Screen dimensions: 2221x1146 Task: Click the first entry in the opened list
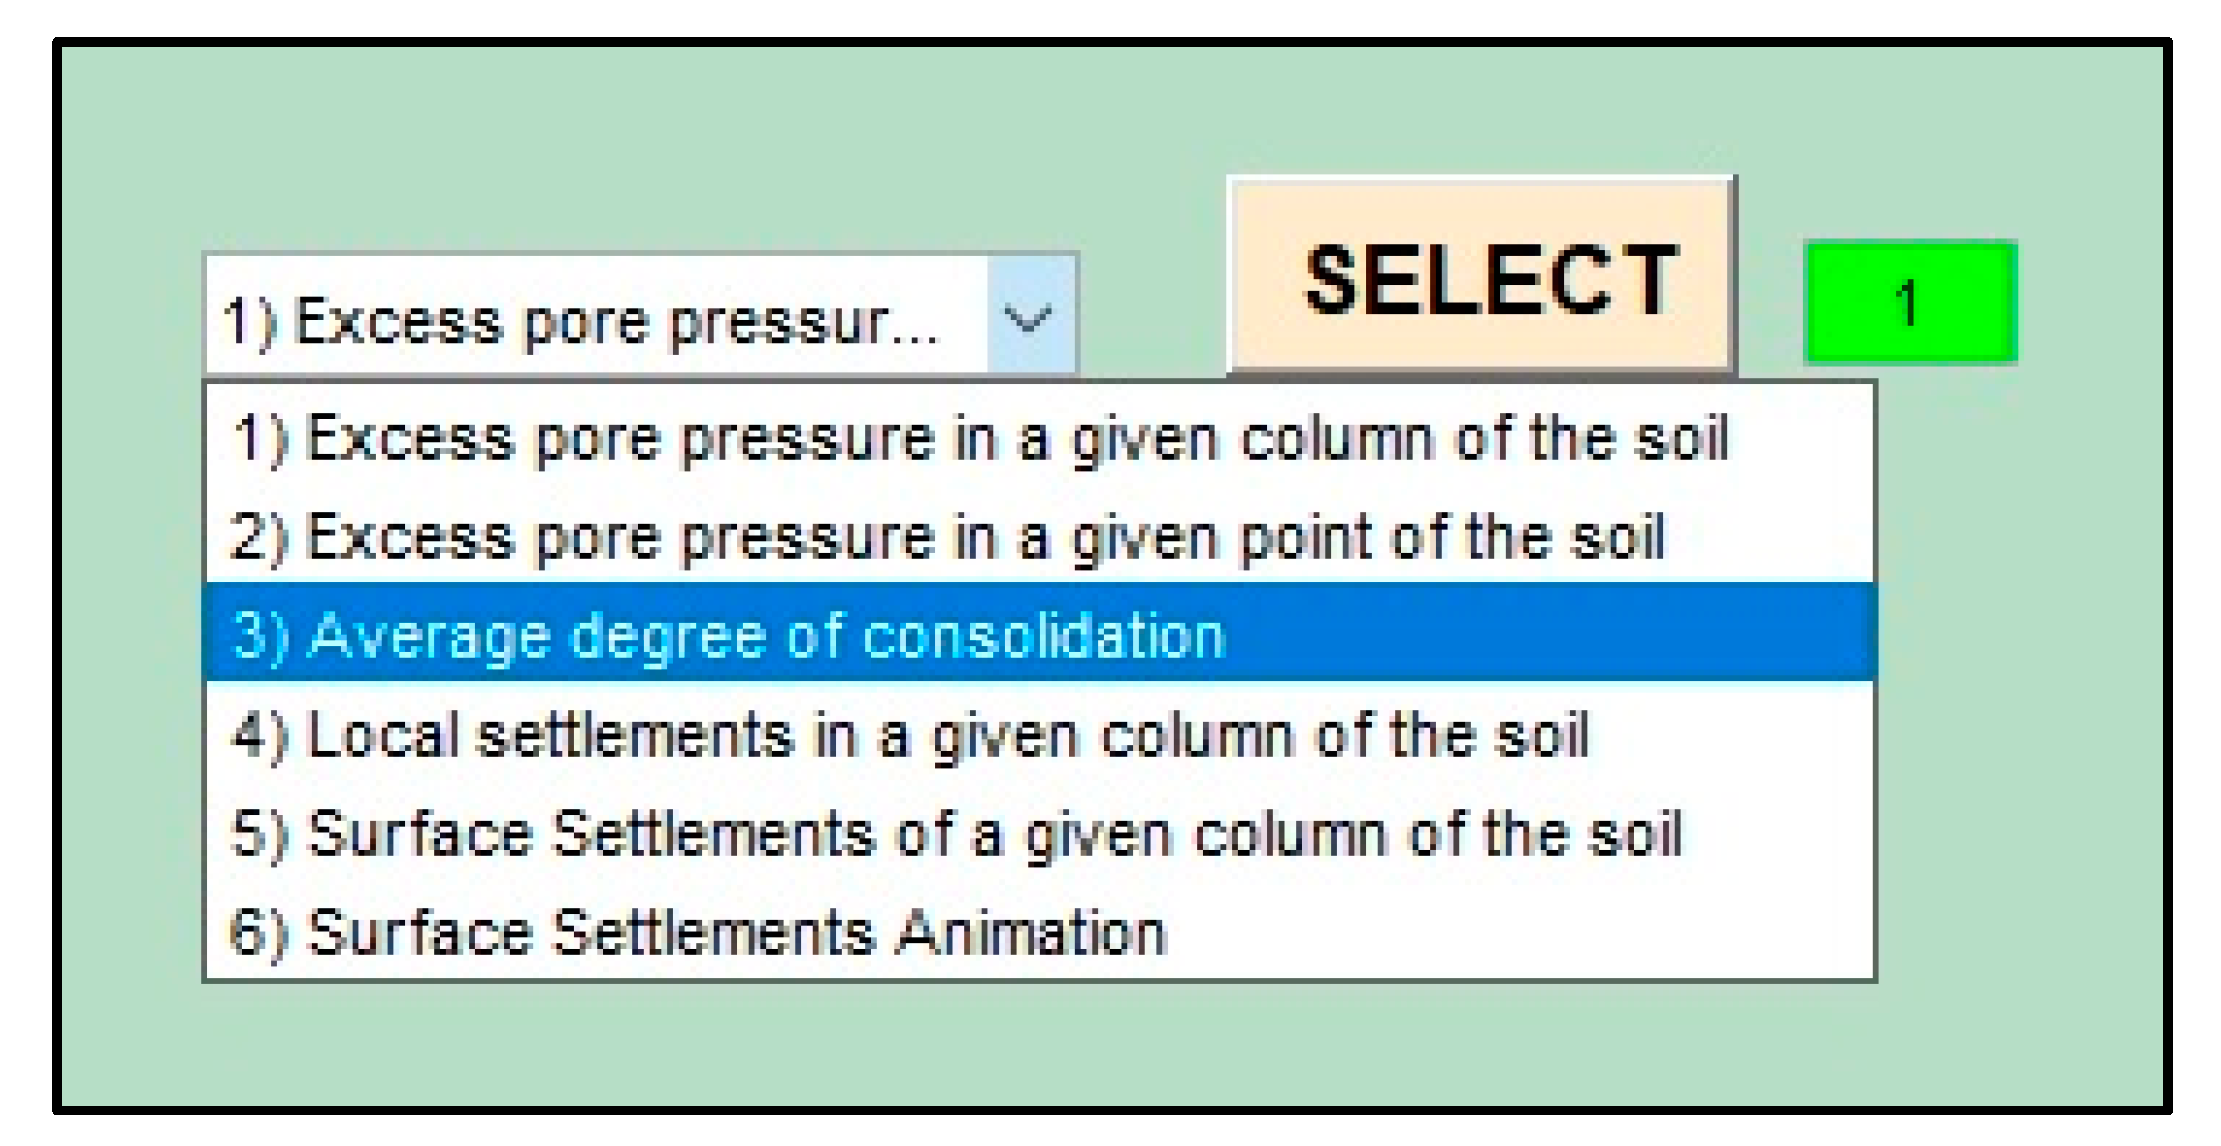980,438
